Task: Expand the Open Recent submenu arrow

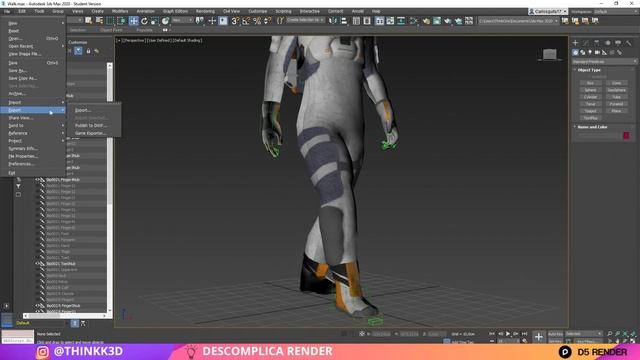Action: click(x=63, y=46)
